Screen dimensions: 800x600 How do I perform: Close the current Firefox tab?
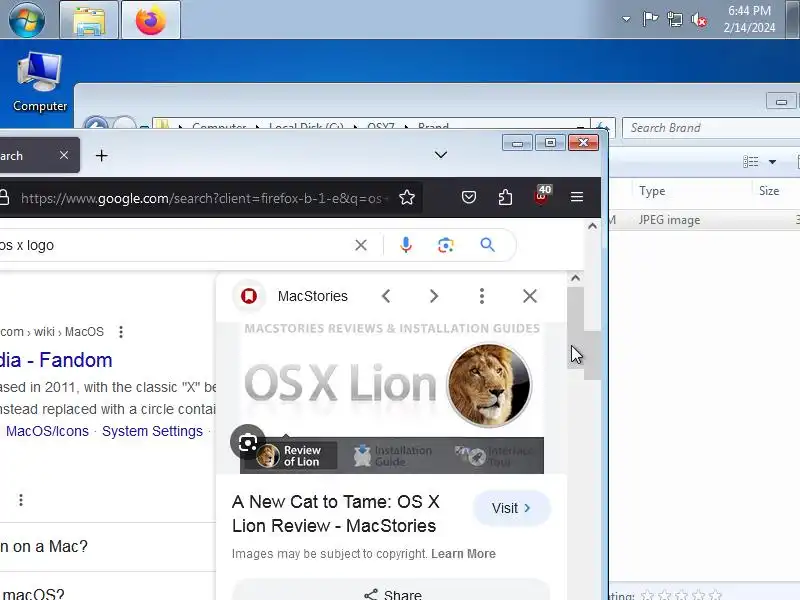click(x=64, y=155)
